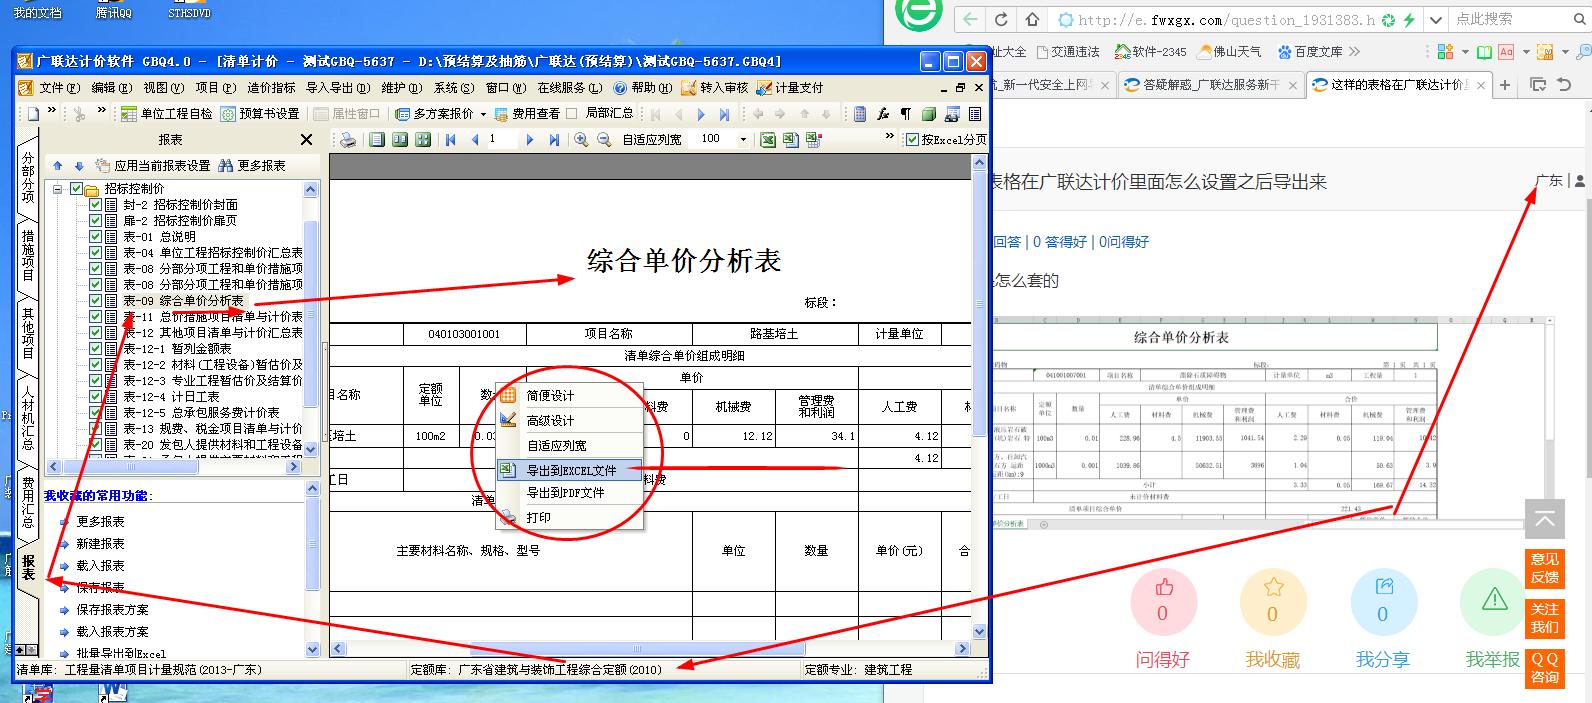Viewport: 1592px width, 703px height.
Task: Click browser back arrow
Action: click(969, 19)
